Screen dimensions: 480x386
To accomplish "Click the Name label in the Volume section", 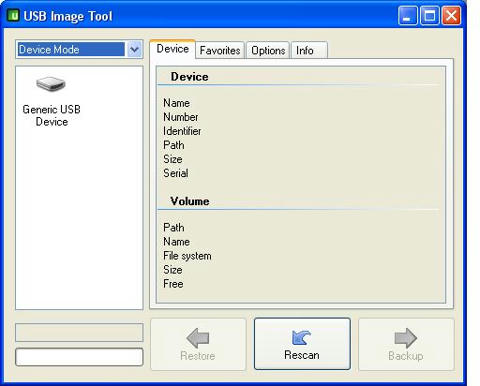I will pyautogui.click(x=176, y=242).
